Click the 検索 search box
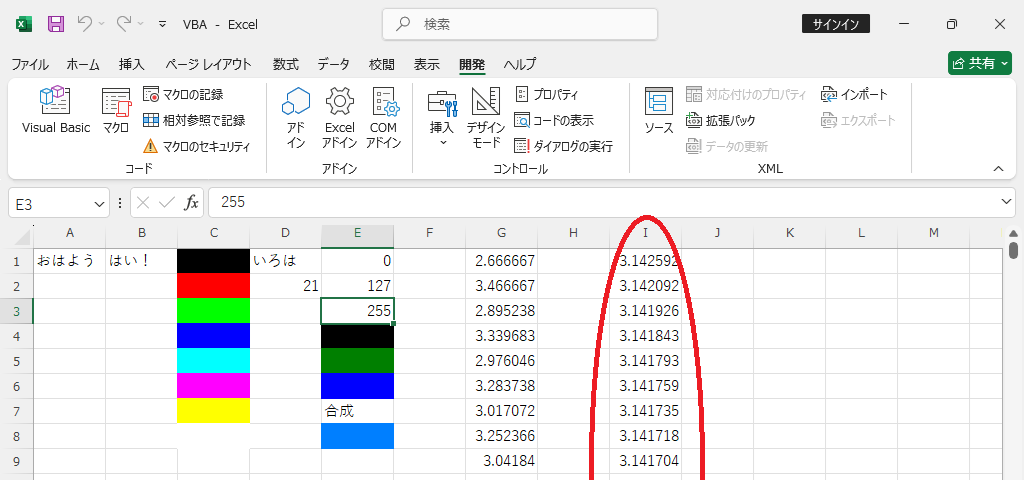1024x480 pixels. [520, 24]
